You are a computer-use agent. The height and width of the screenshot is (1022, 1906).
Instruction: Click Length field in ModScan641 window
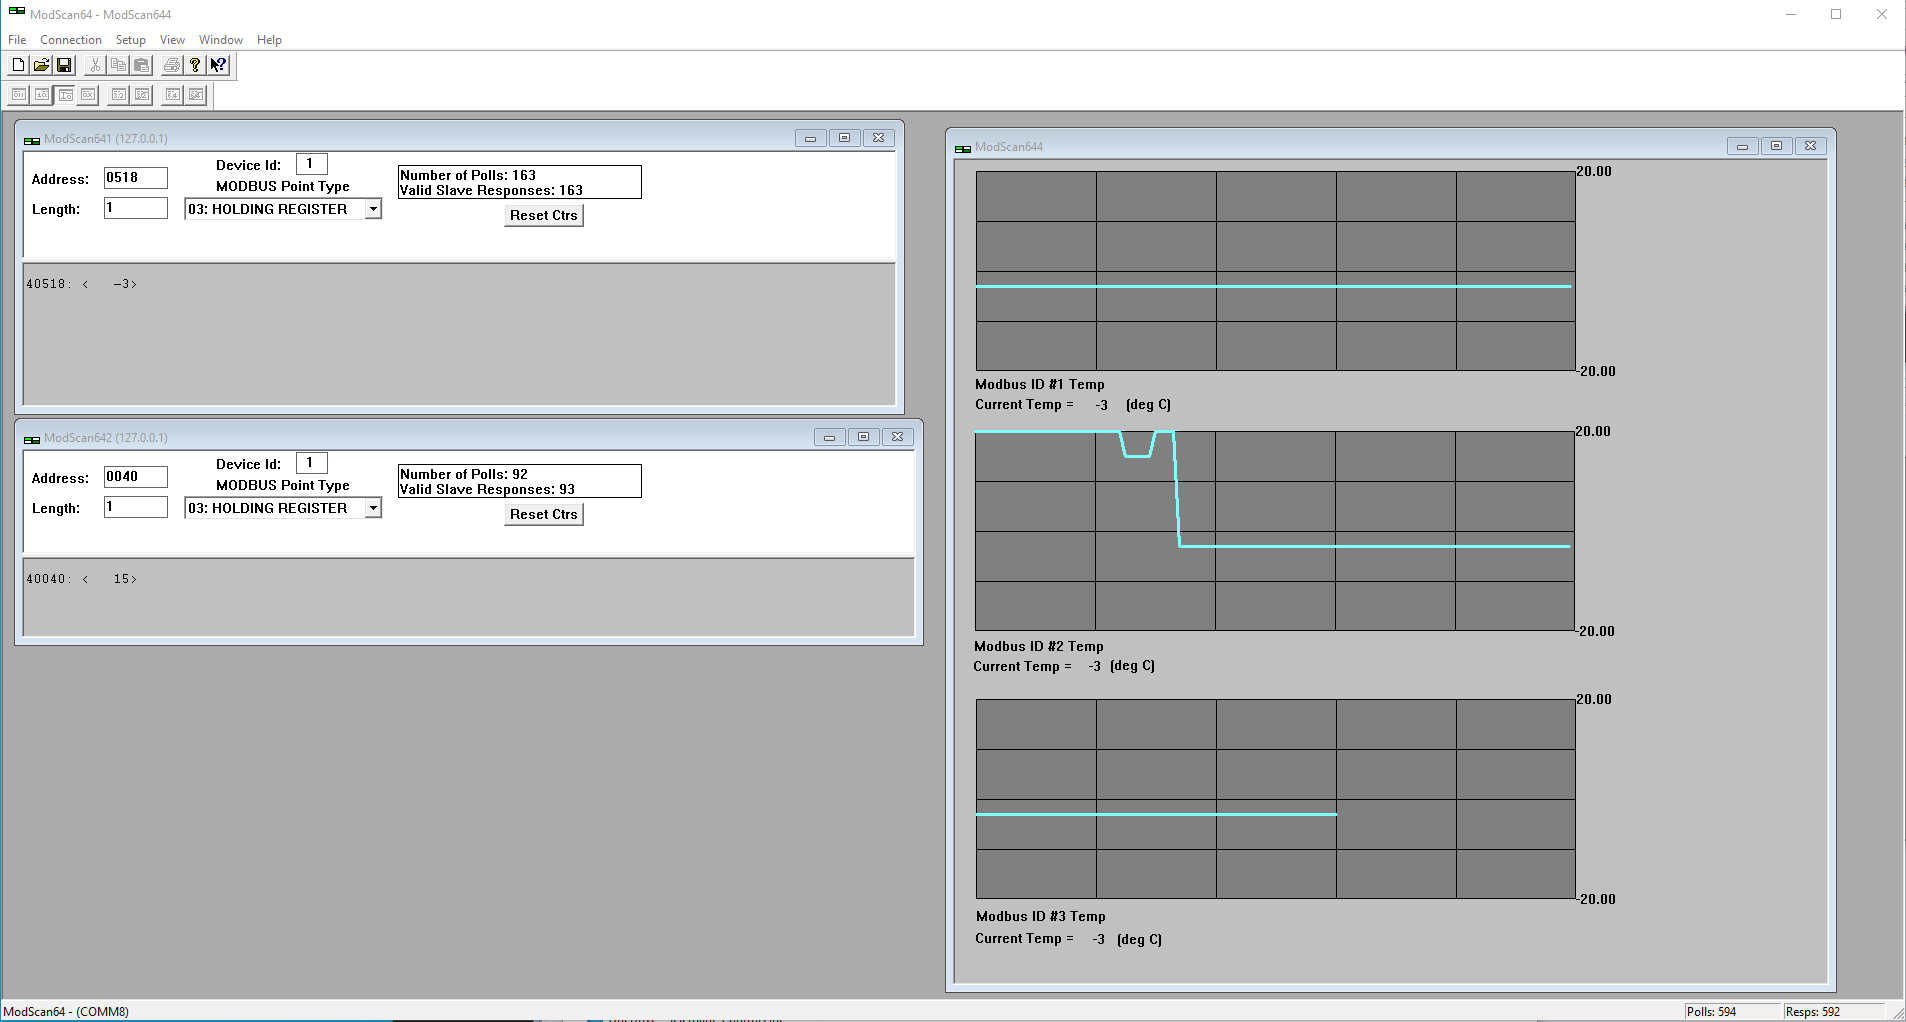(136, 208)
